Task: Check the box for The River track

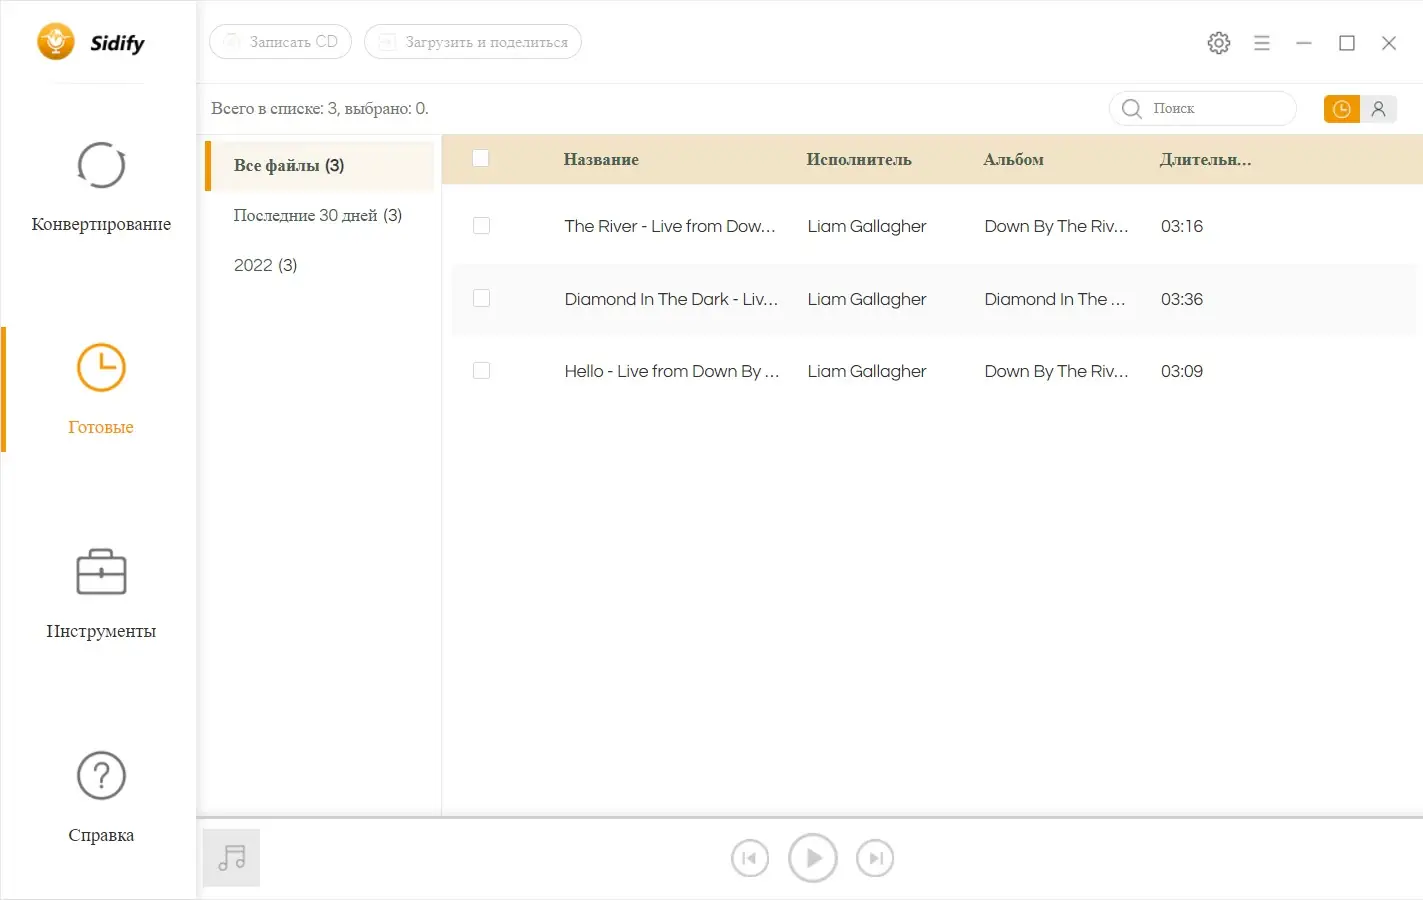Action: tap(481, 226)
